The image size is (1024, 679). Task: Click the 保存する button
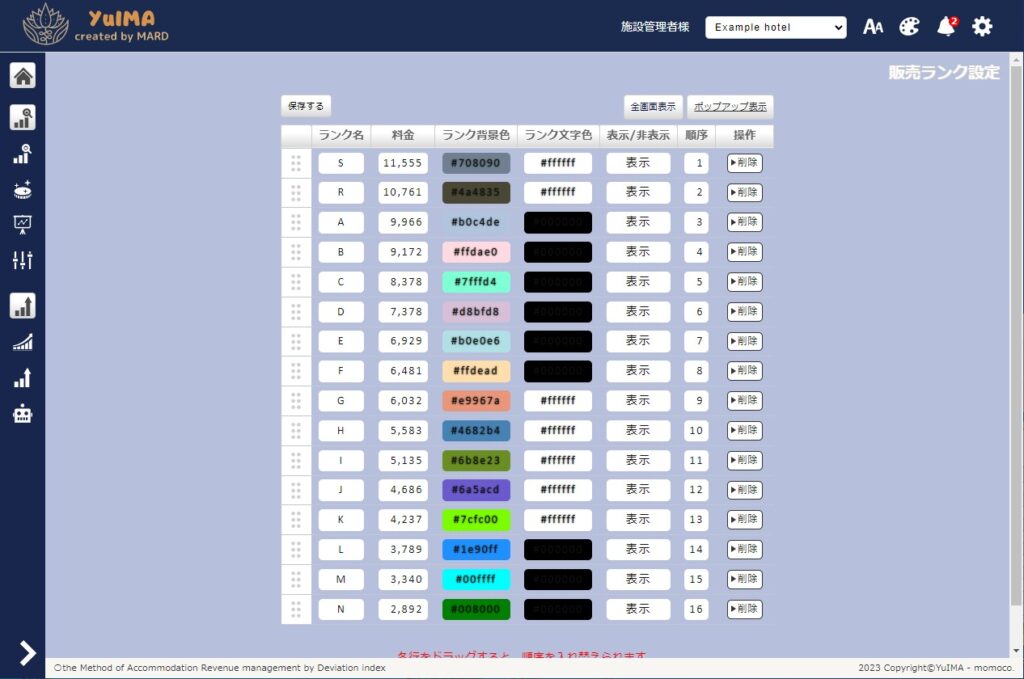point(306,106)
